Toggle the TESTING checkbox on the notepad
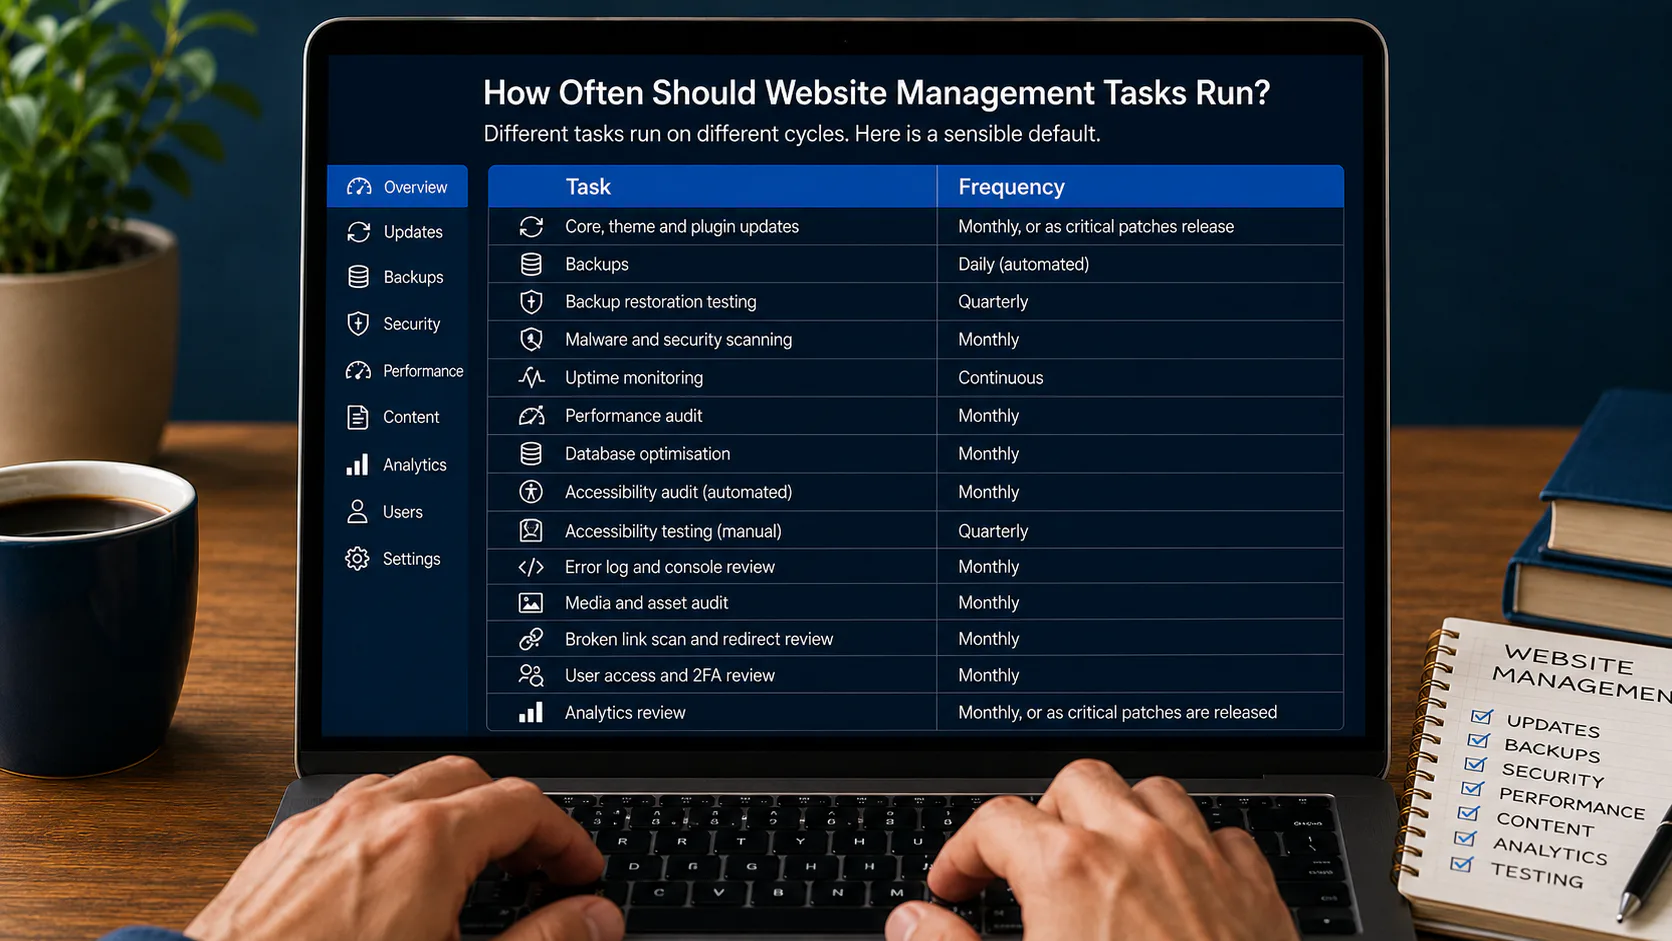The width and height of the screenshot is (1672, 941). [1462, 863]
